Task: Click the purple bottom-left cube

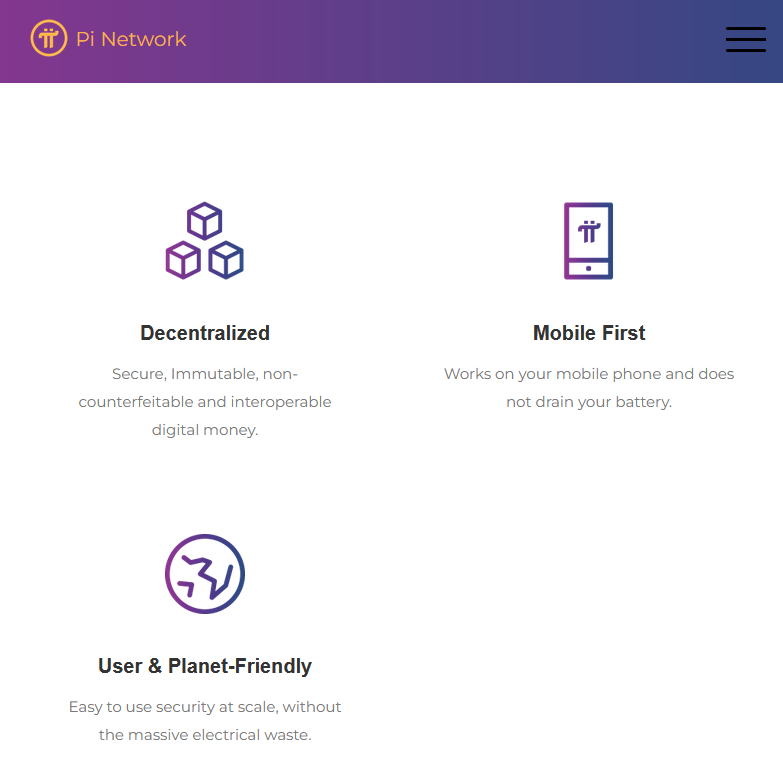Action: (x=183, y=260)
